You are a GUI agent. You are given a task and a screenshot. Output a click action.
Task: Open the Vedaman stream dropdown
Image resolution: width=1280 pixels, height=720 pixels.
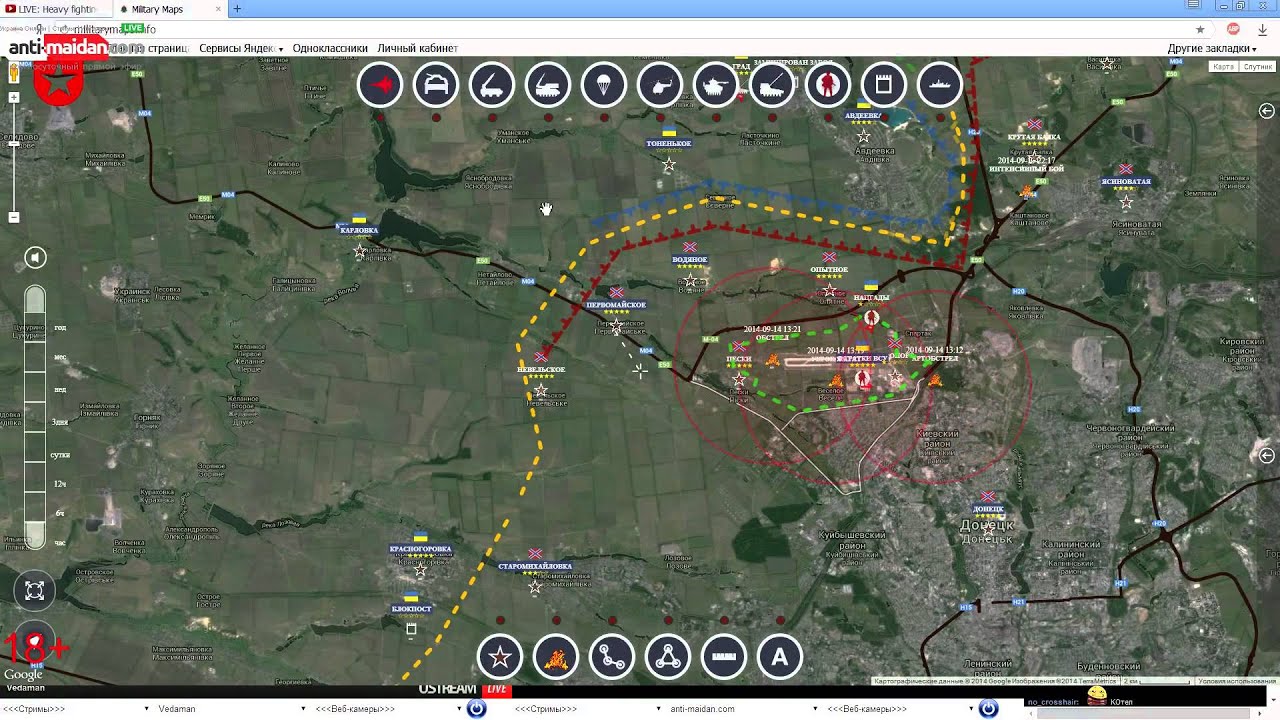[x=232, y=709]
